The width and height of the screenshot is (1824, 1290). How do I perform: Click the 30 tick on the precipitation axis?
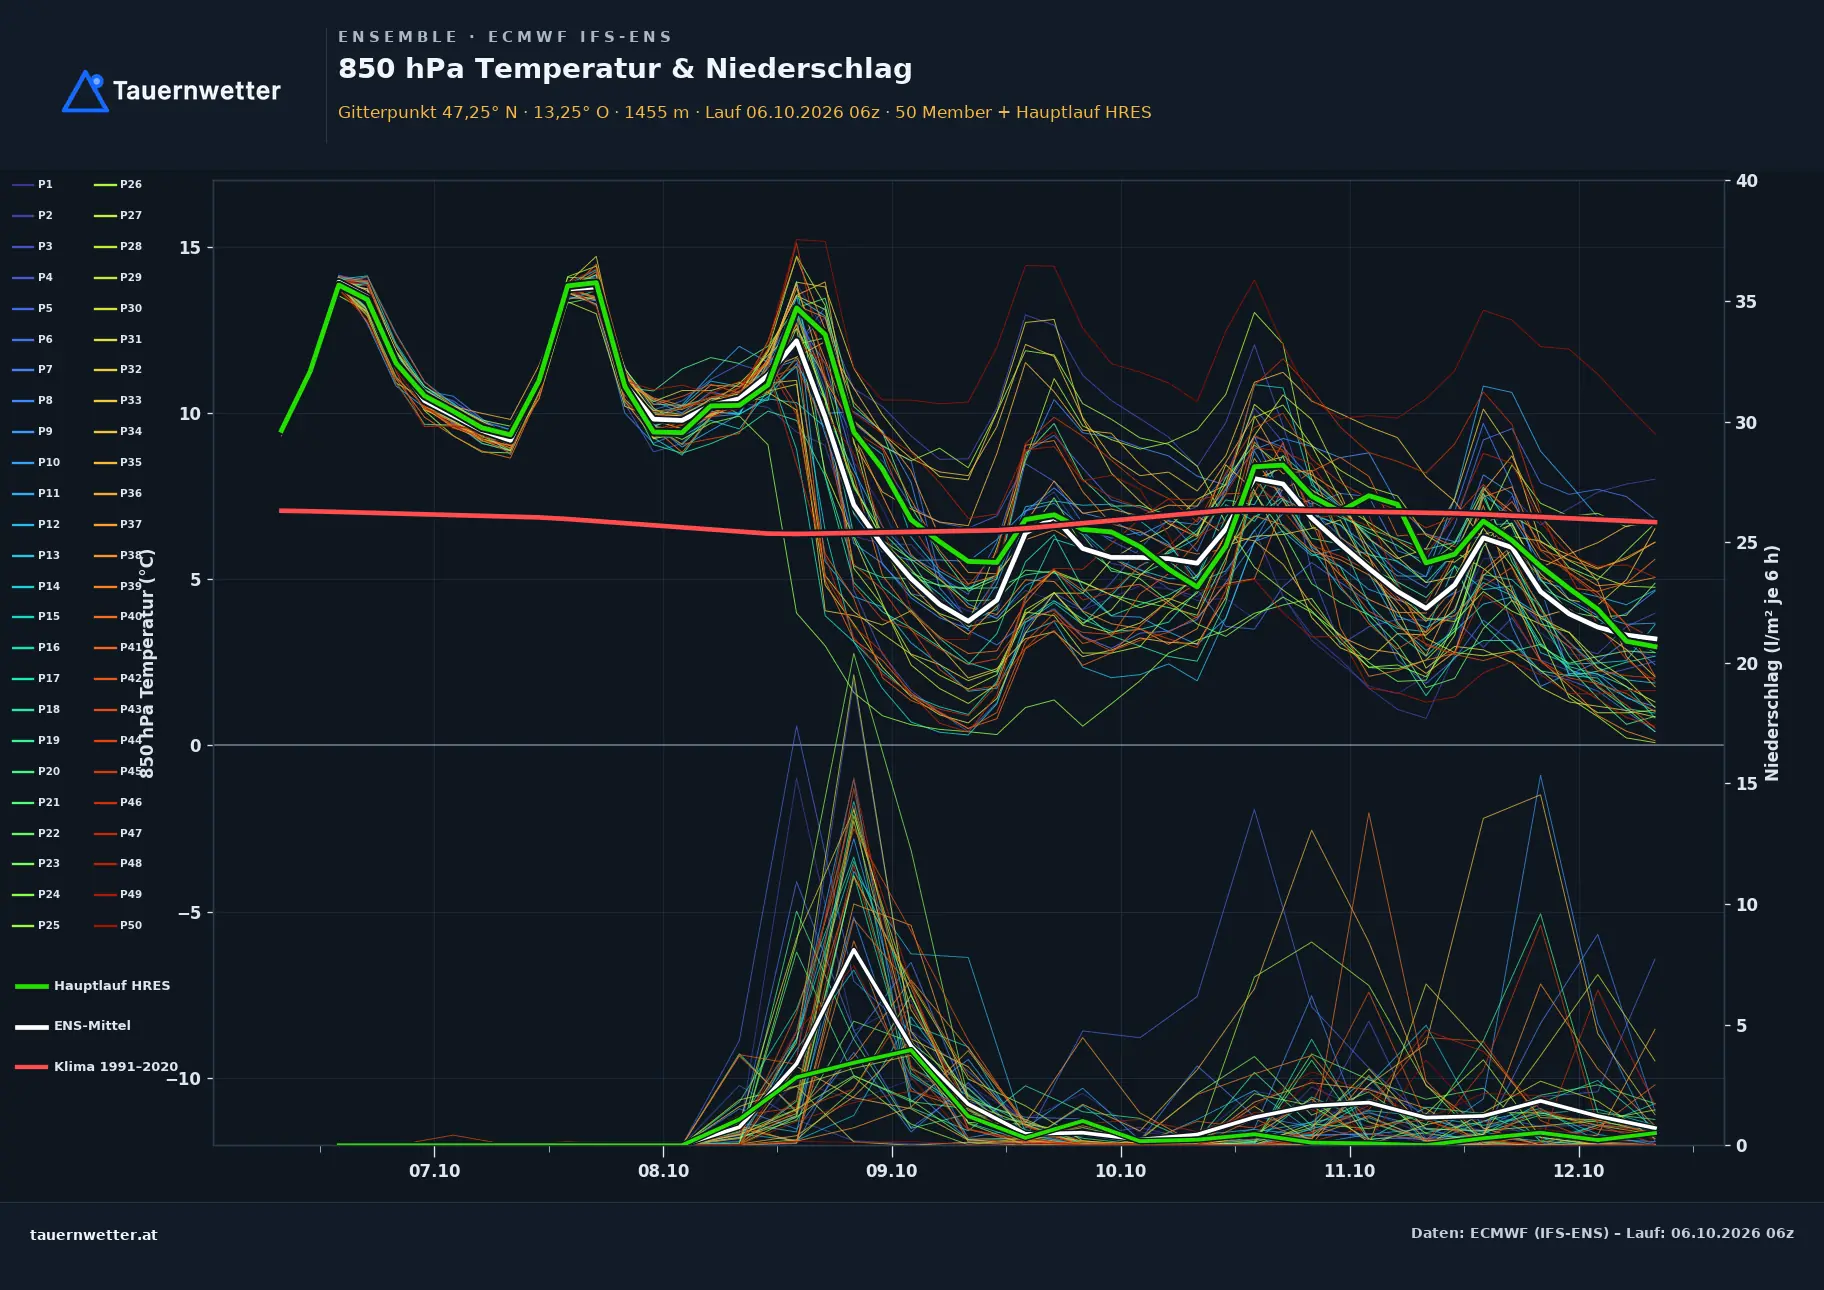click(1747, 423)
